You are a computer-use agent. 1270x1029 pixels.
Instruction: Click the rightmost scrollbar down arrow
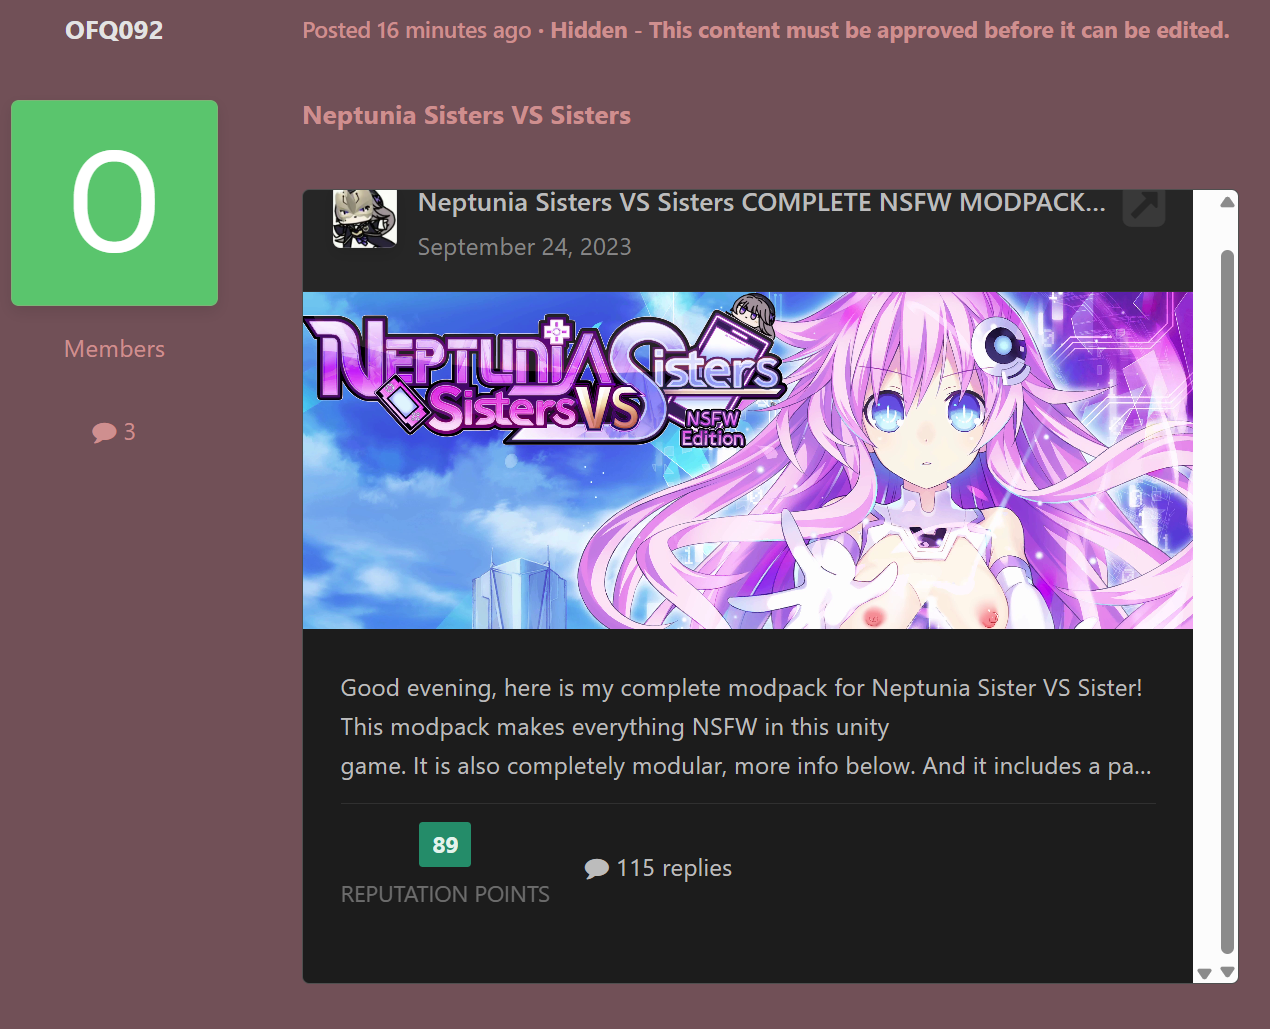pos(1228,972)
